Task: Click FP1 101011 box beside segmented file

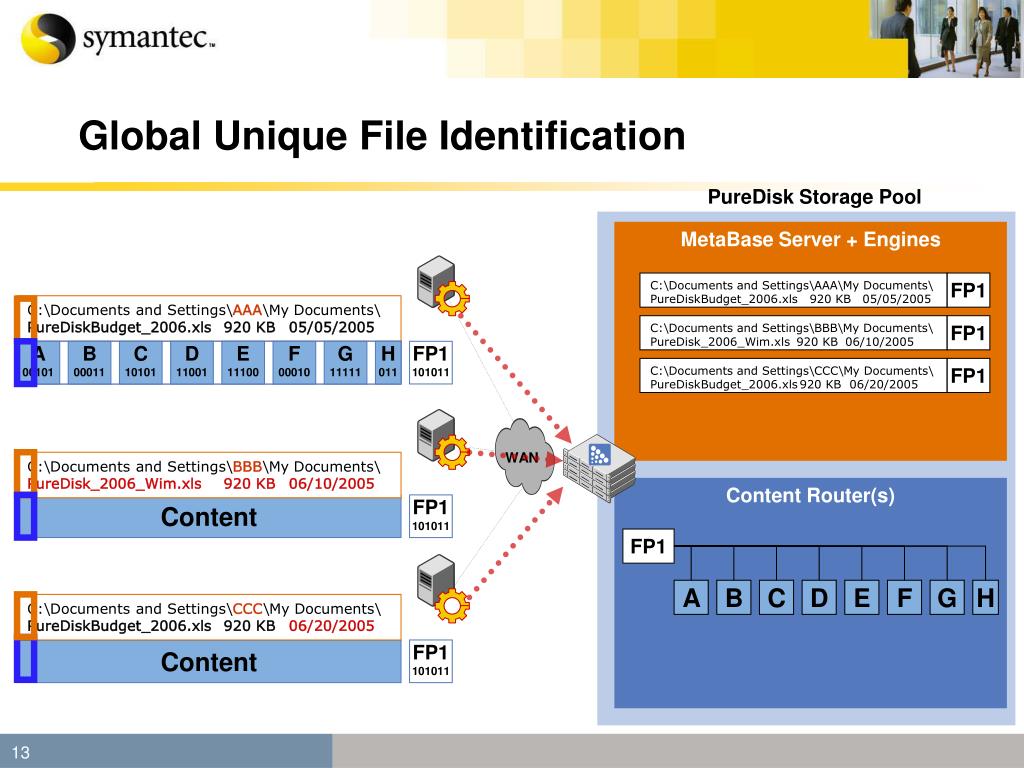Action: [x=430, y=362]
